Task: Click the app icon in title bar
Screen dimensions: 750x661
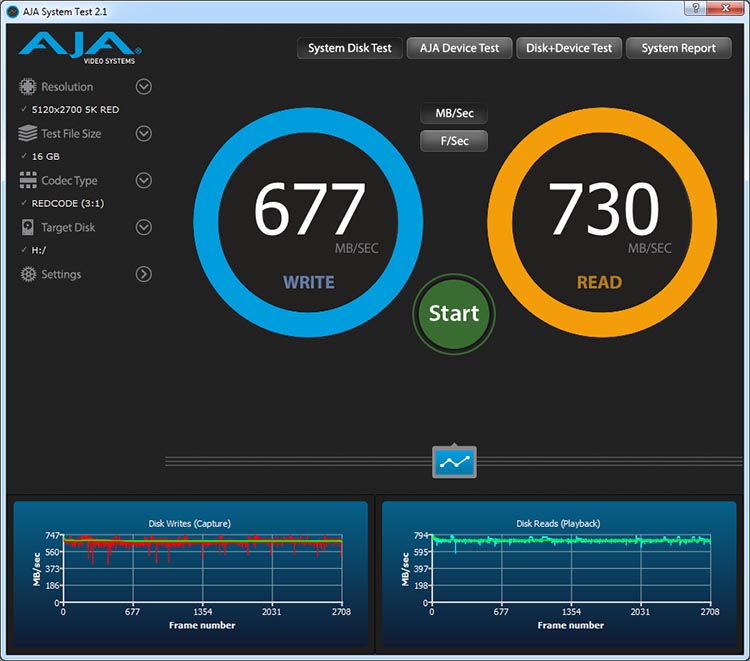Action: 13,11
